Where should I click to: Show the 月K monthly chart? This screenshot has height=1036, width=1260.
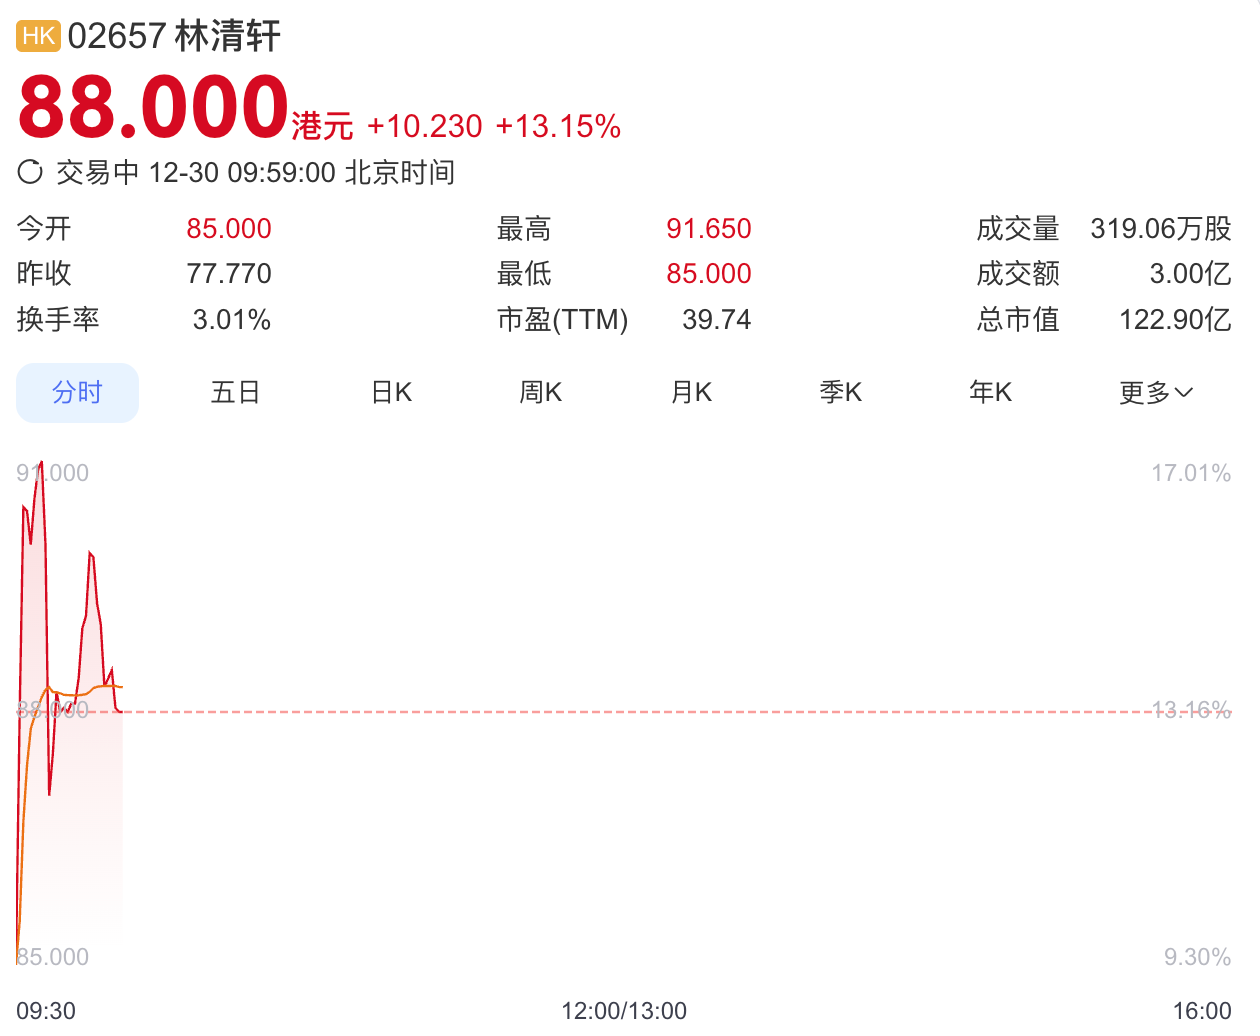691,392
